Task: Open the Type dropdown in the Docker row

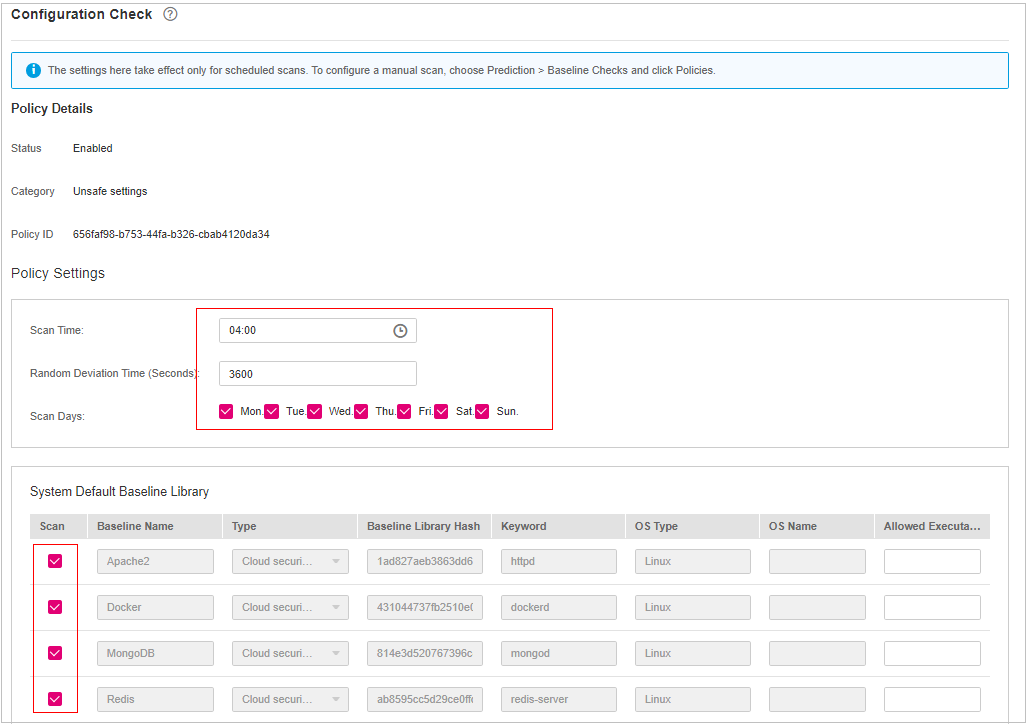Action: [290, 607]
